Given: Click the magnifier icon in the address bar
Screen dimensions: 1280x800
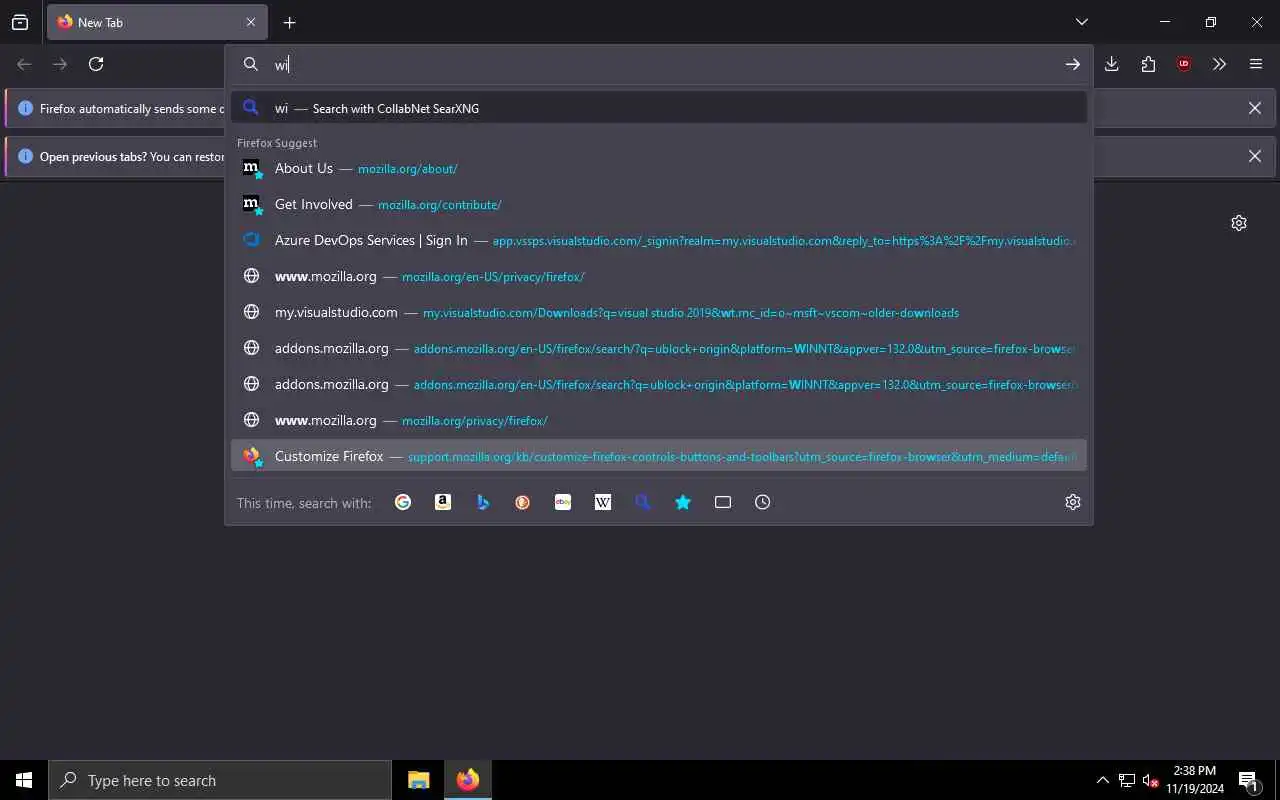Looking at the screenshot, I should [x=251, y=64].
